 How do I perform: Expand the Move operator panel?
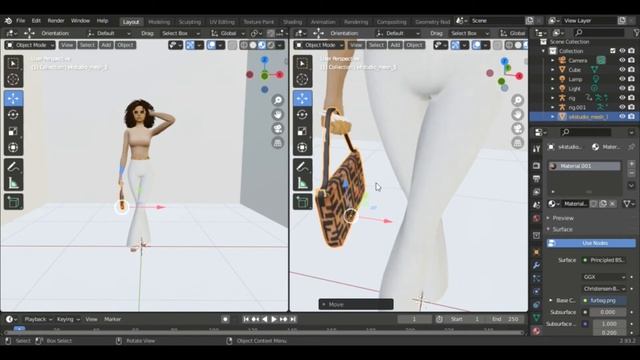coord(356,304)
